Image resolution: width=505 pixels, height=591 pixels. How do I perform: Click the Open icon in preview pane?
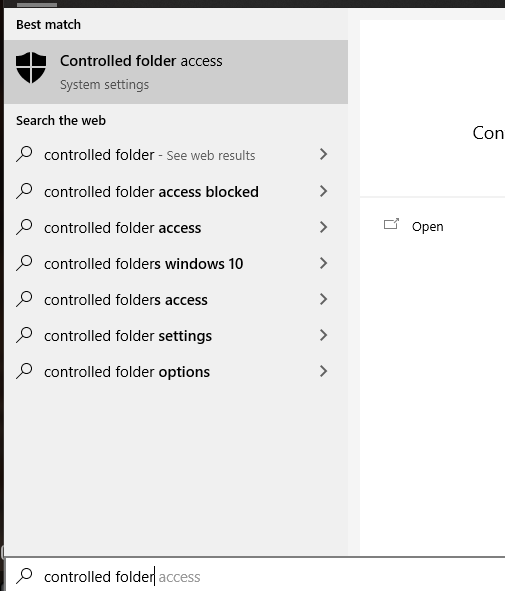click(391, 225)
